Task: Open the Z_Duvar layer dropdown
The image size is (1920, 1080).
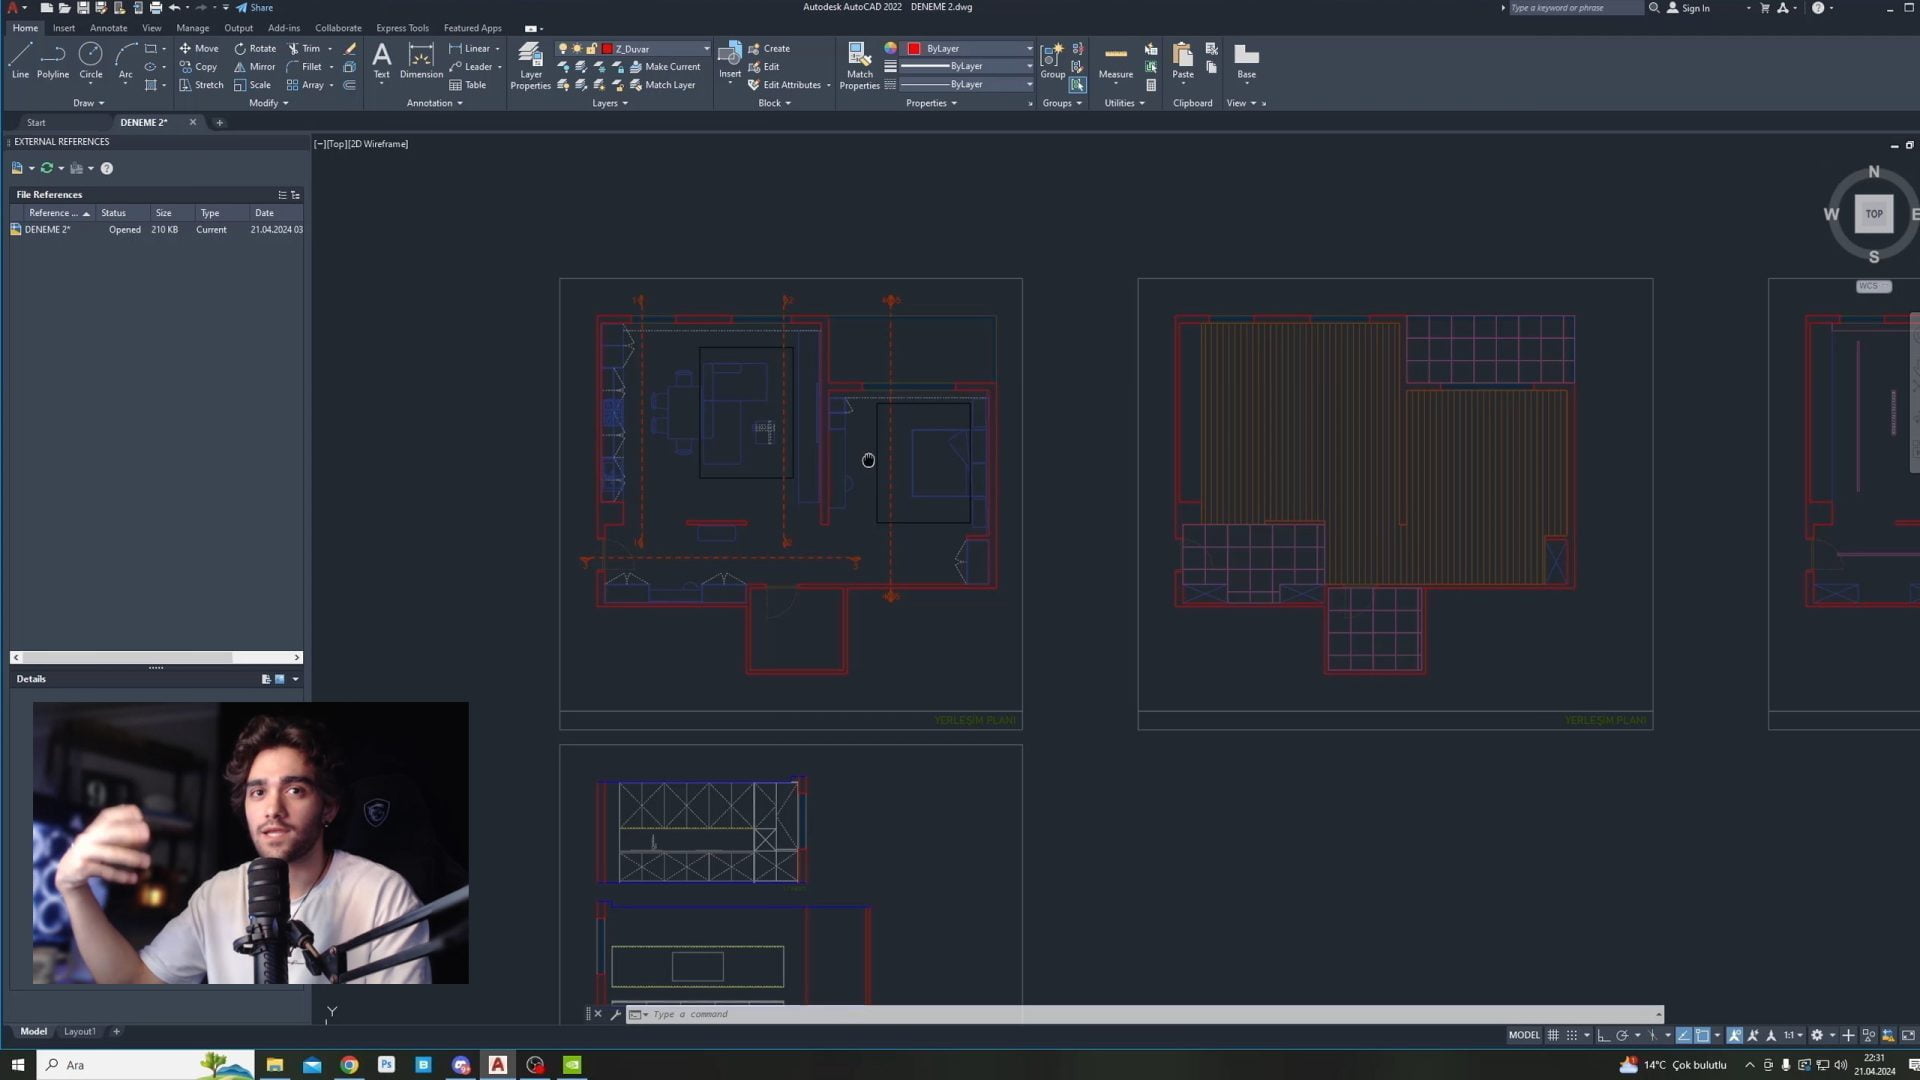Action: [x=706, y=48]
